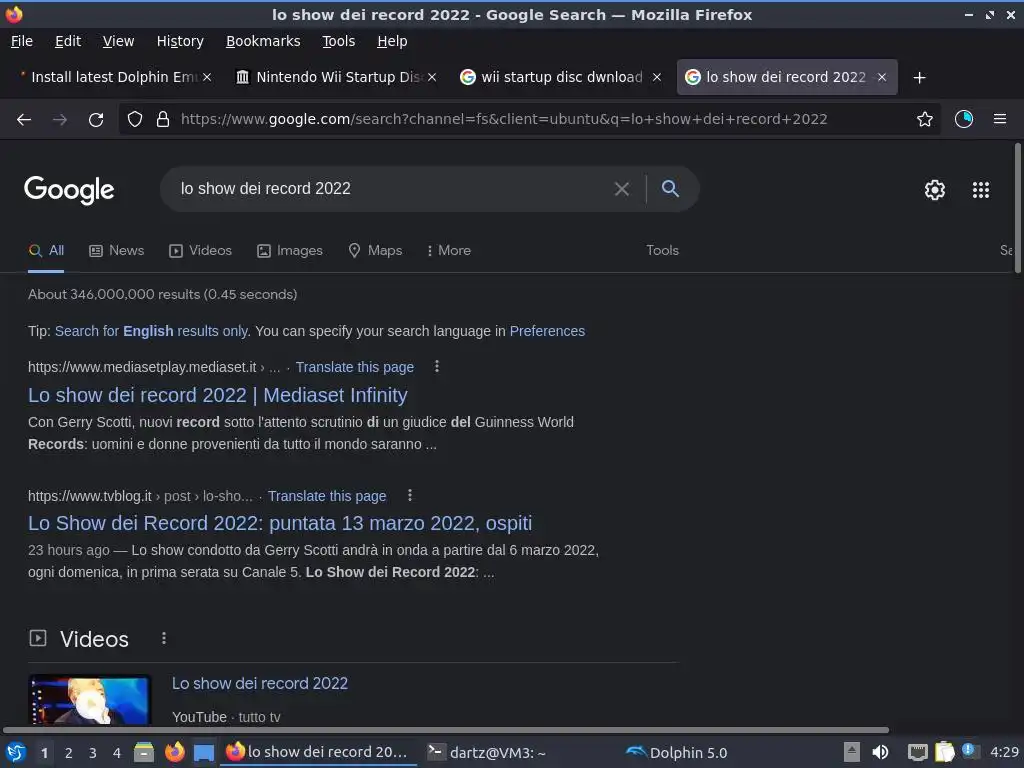Switch to workspace 4 in taskbar
This screenshot has height=768, width=1024.
[x=117, y=753]
